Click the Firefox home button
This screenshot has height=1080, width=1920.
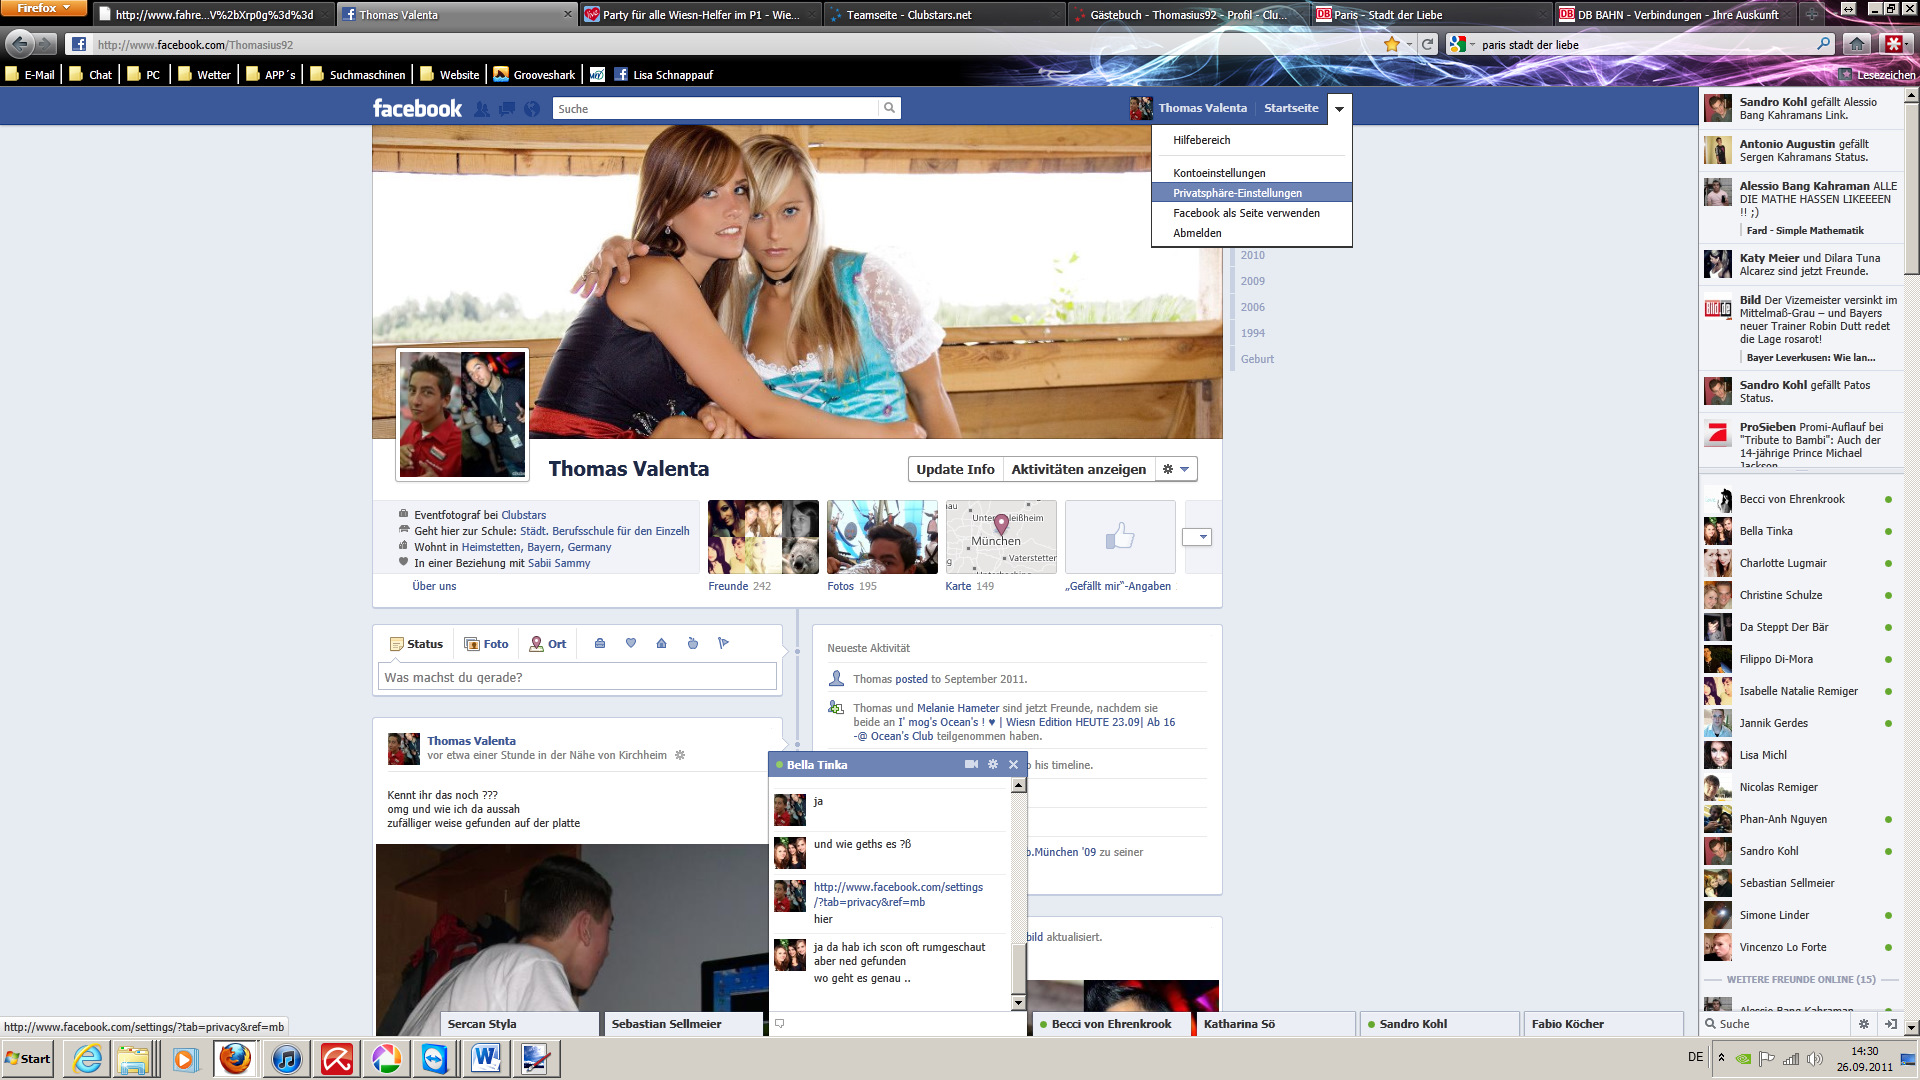pos(1857,44)
